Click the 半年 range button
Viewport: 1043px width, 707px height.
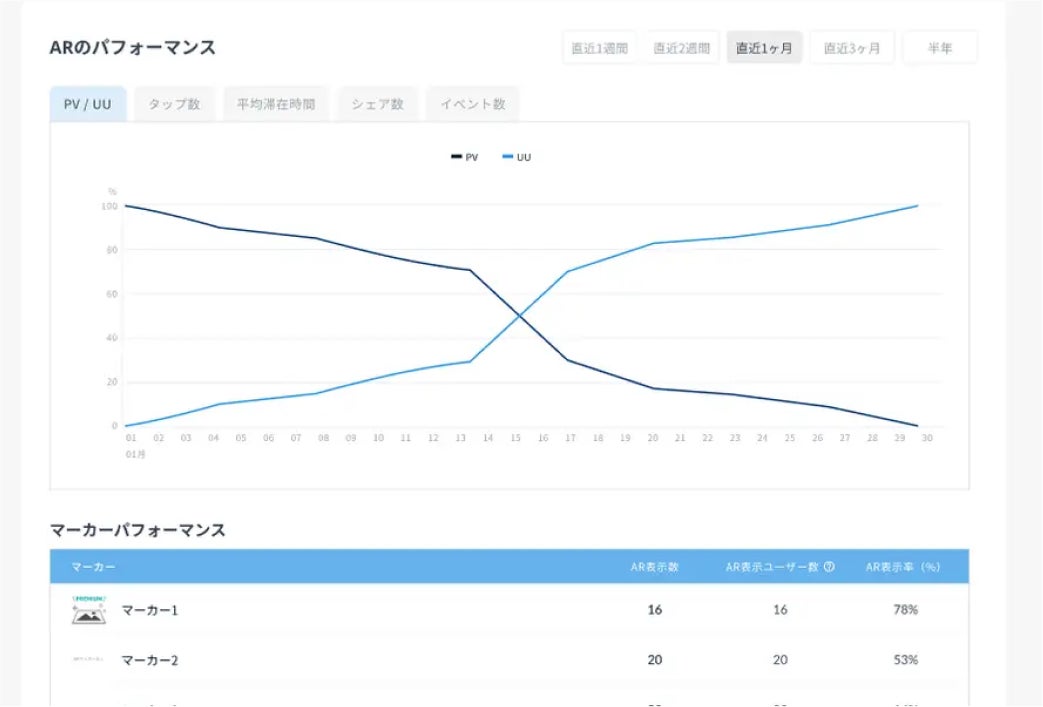point(939,48)
